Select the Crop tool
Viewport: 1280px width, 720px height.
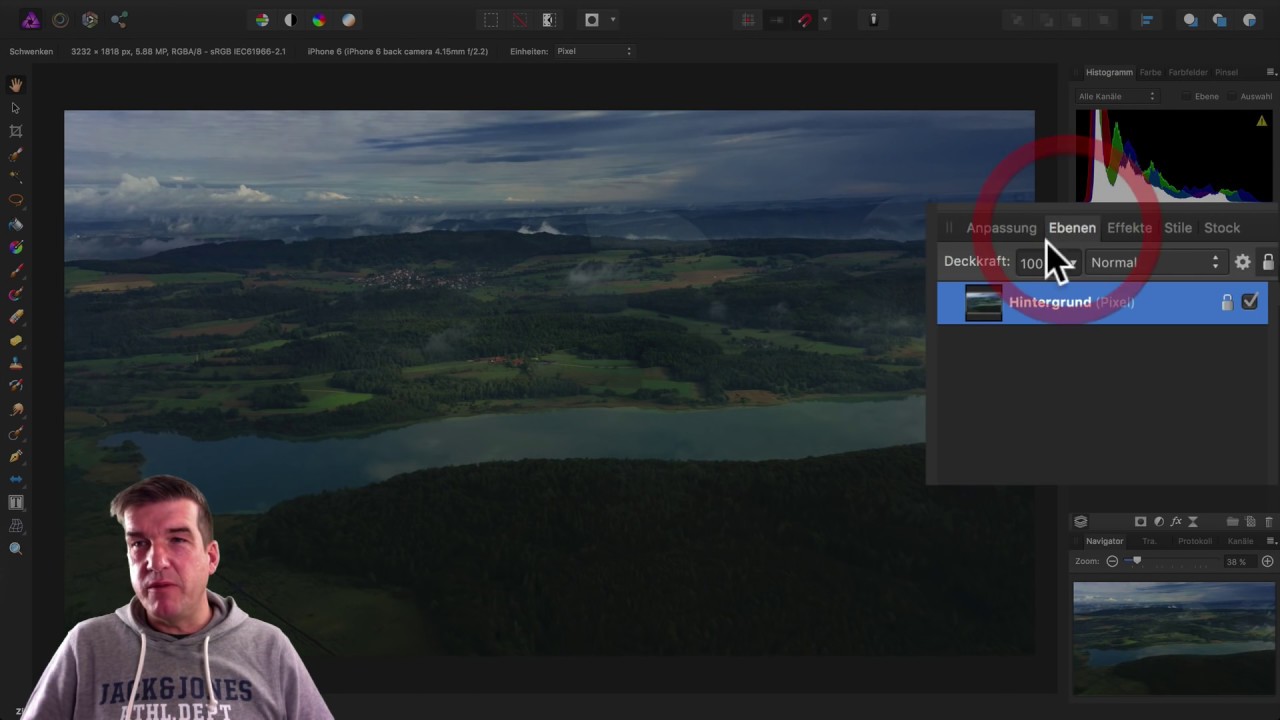pos(16,131)
